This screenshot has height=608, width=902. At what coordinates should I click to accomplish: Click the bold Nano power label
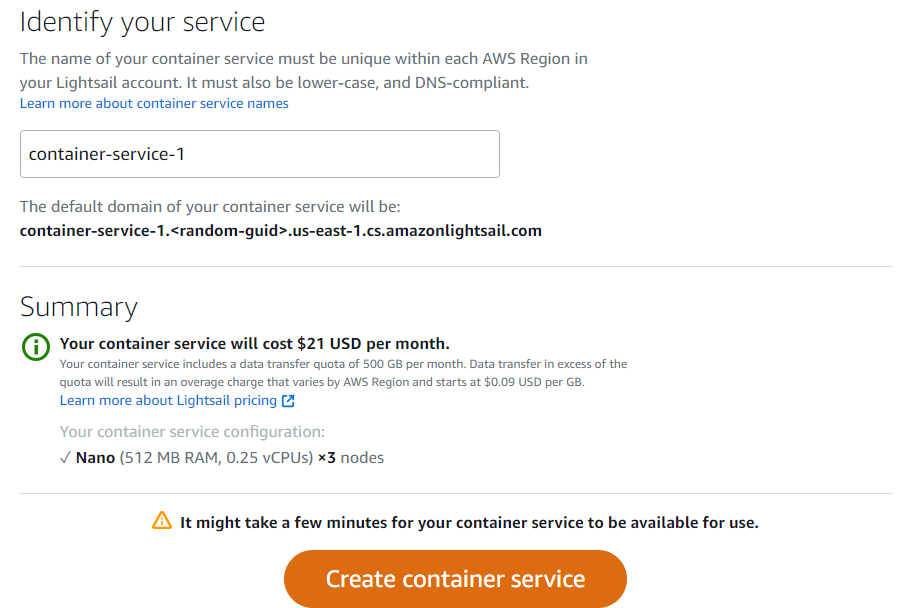coord(95,458)
